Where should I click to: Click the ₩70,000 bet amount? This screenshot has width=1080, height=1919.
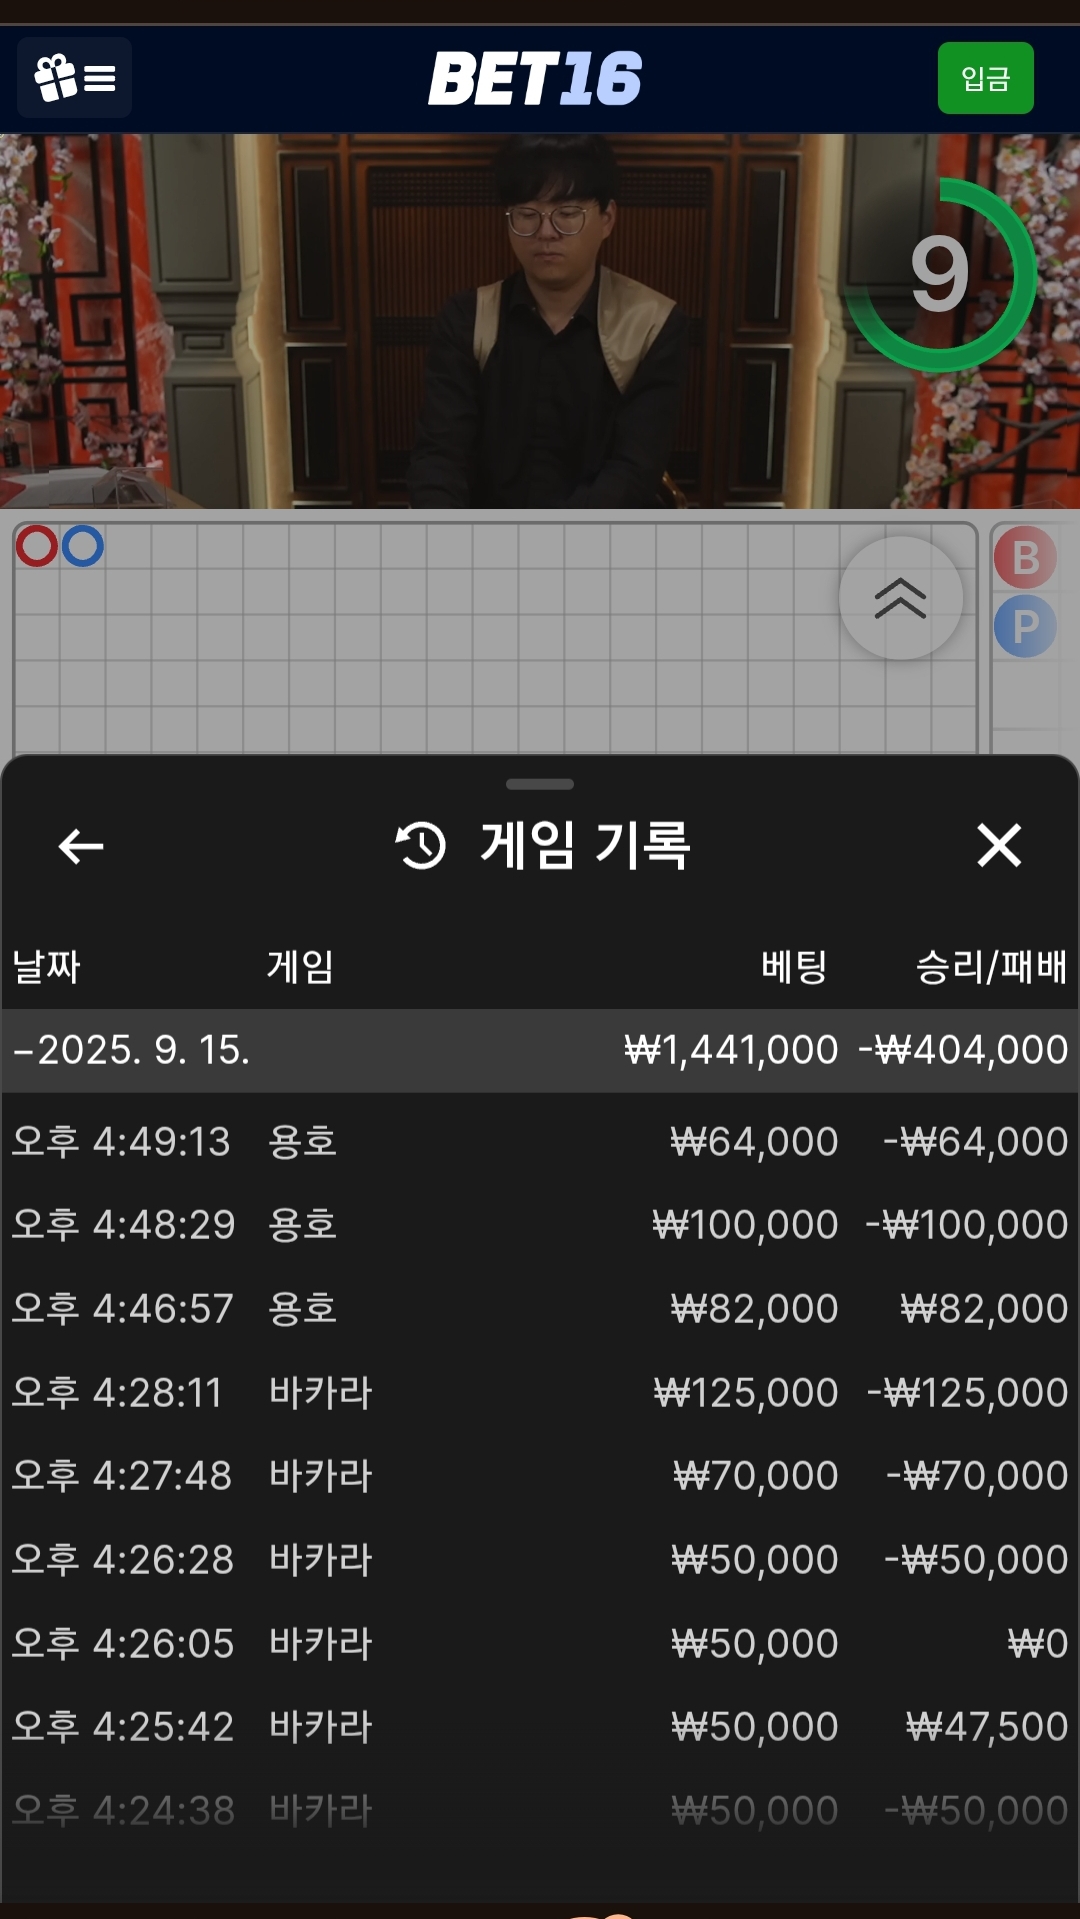[756, 1476]
